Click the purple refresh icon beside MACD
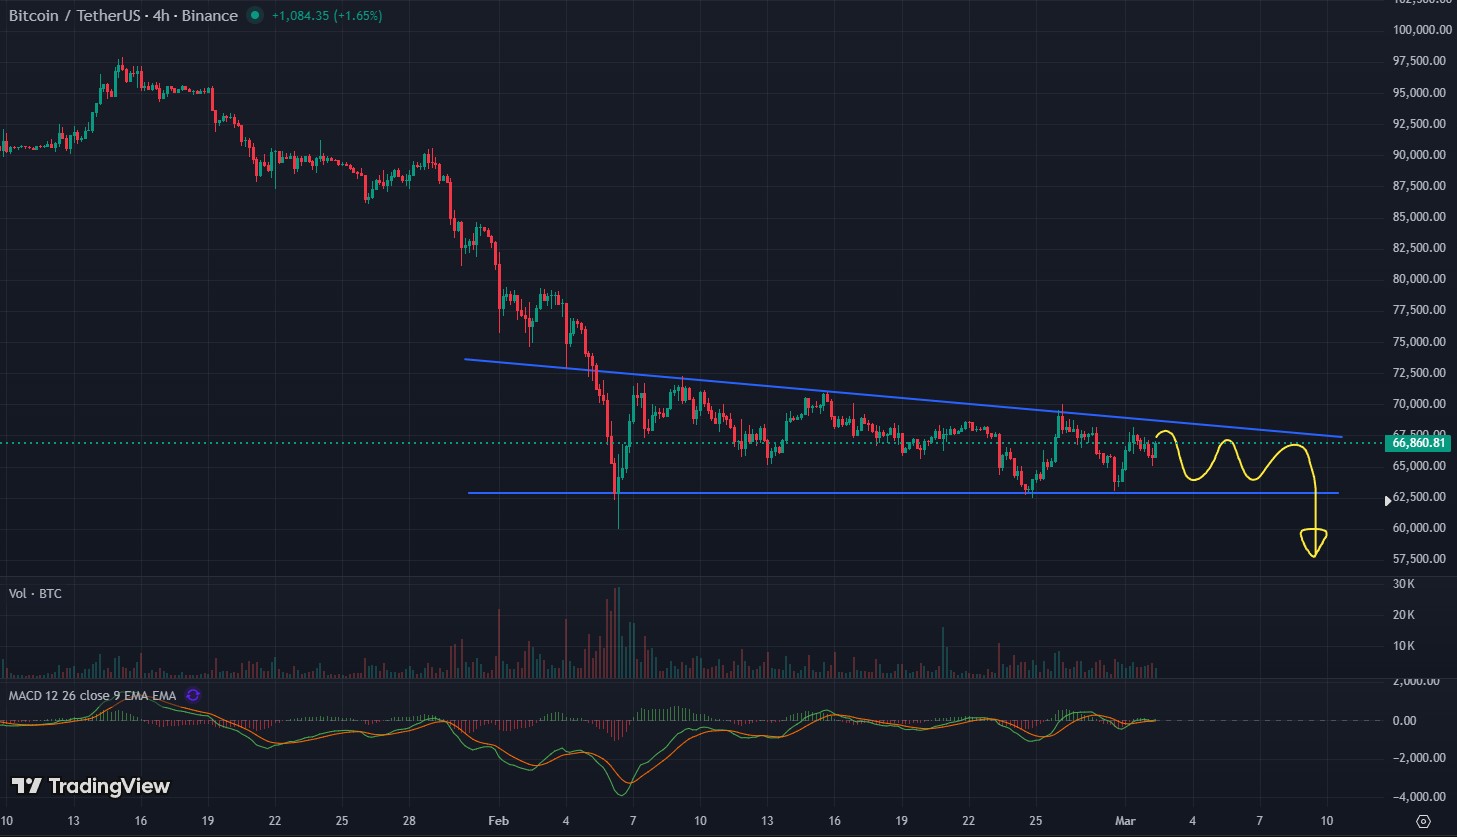 point(193,695)
